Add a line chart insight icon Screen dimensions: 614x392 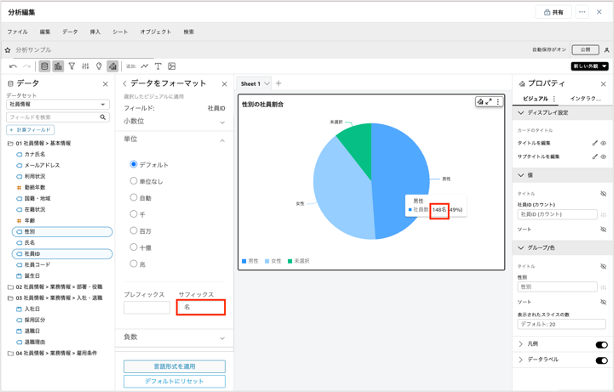pos(144,66)
